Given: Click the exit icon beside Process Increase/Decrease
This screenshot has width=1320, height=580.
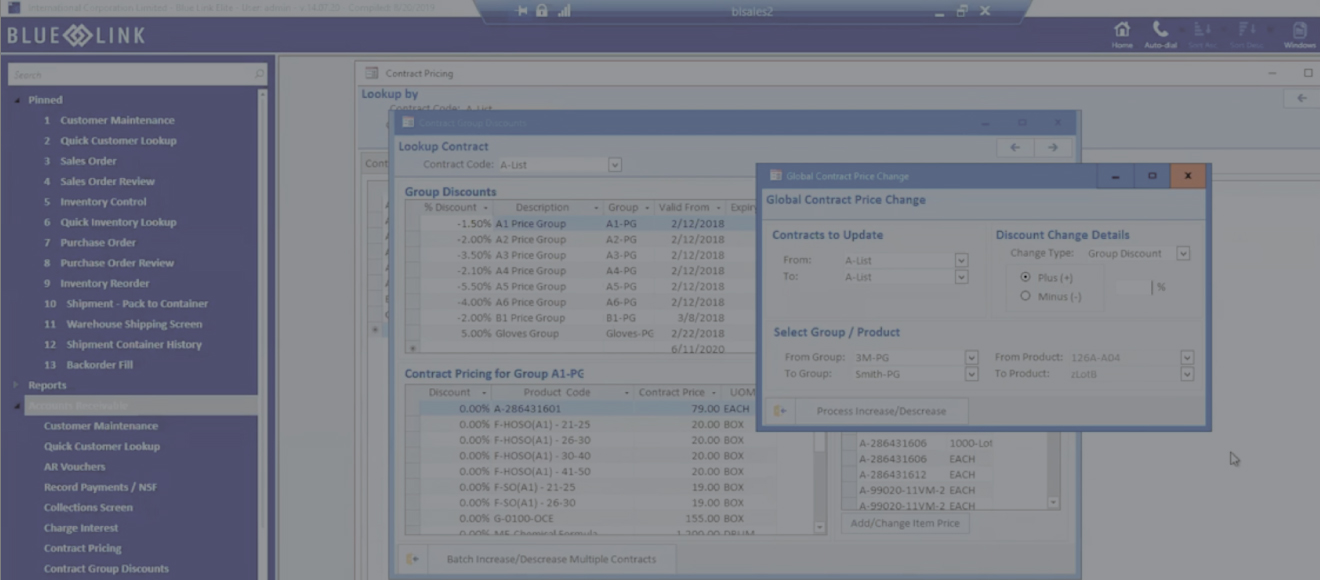Looking at the screenshot, I should coord(780,411).
